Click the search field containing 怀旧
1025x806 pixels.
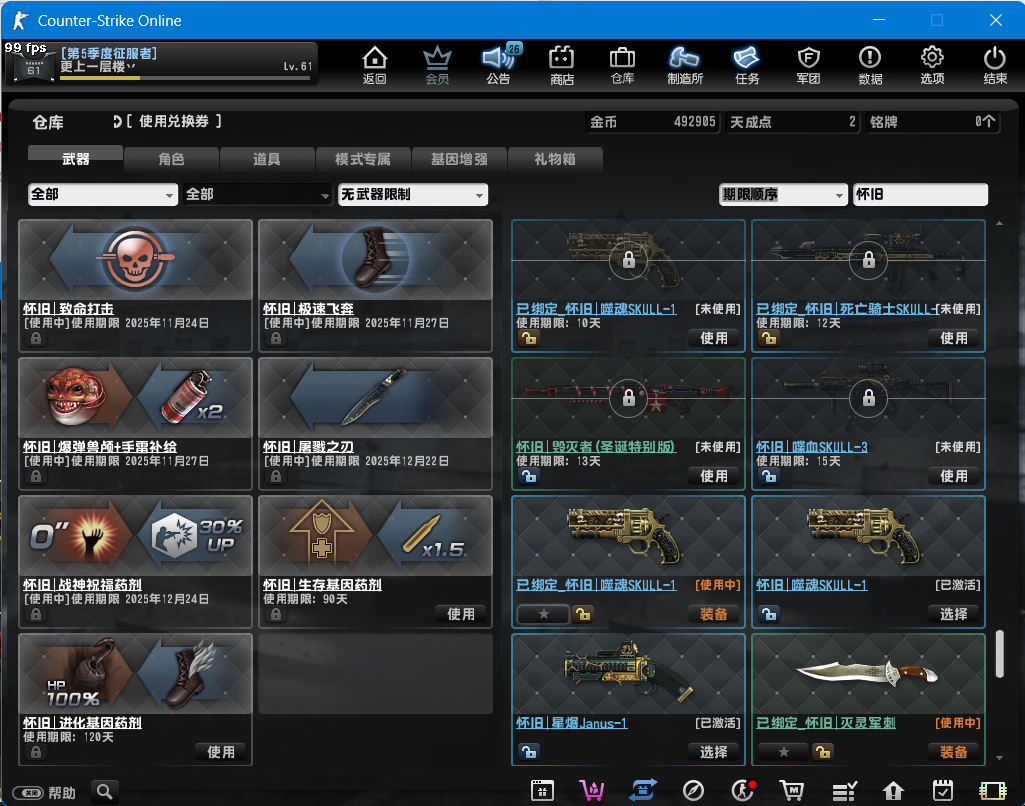(920, 194)
